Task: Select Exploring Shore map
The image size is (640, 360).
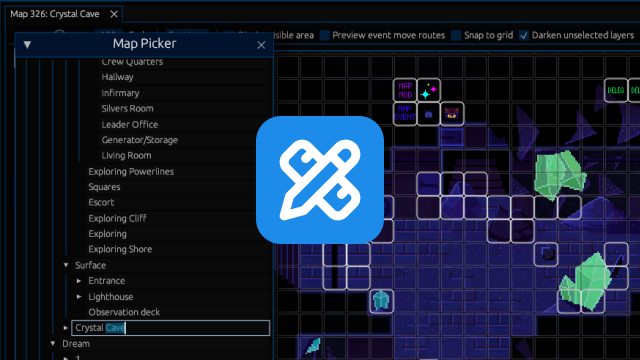Action: click(x=120, y=249)
